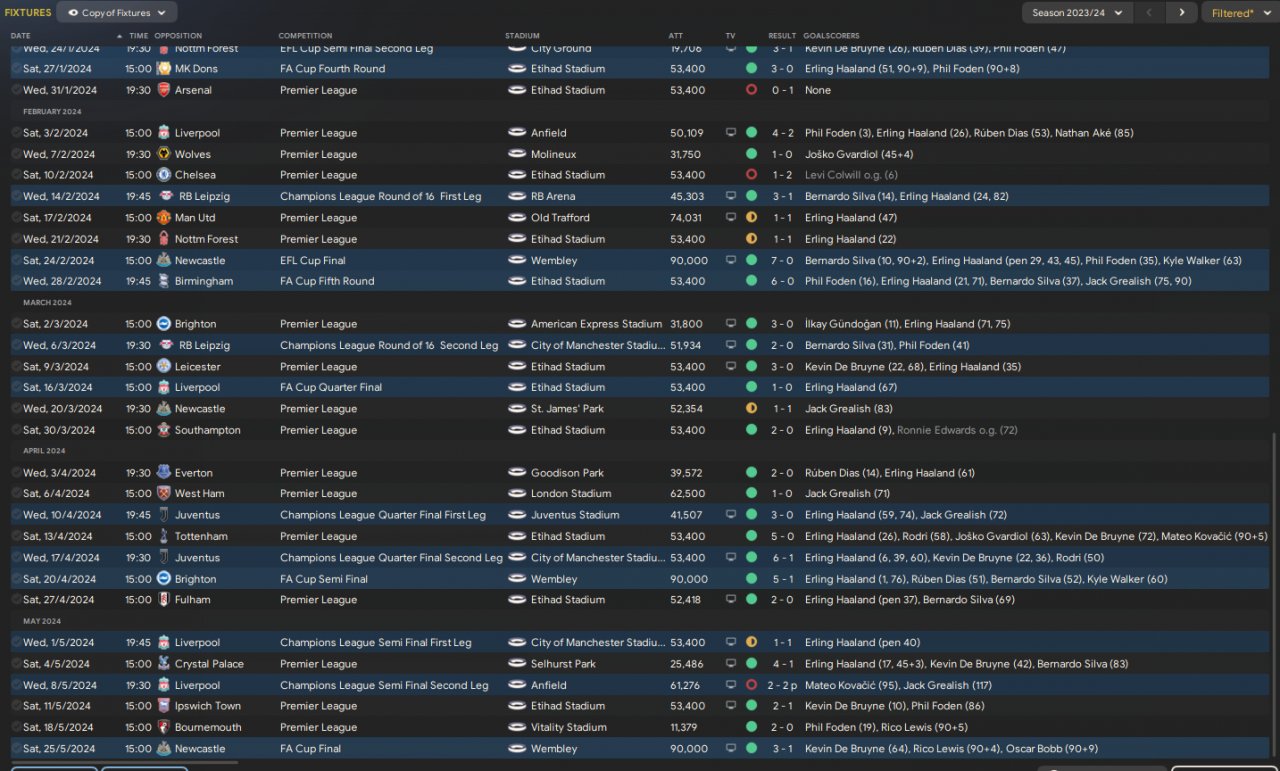Click the green win indicator on the Wolves row

(x=751, y=154)
